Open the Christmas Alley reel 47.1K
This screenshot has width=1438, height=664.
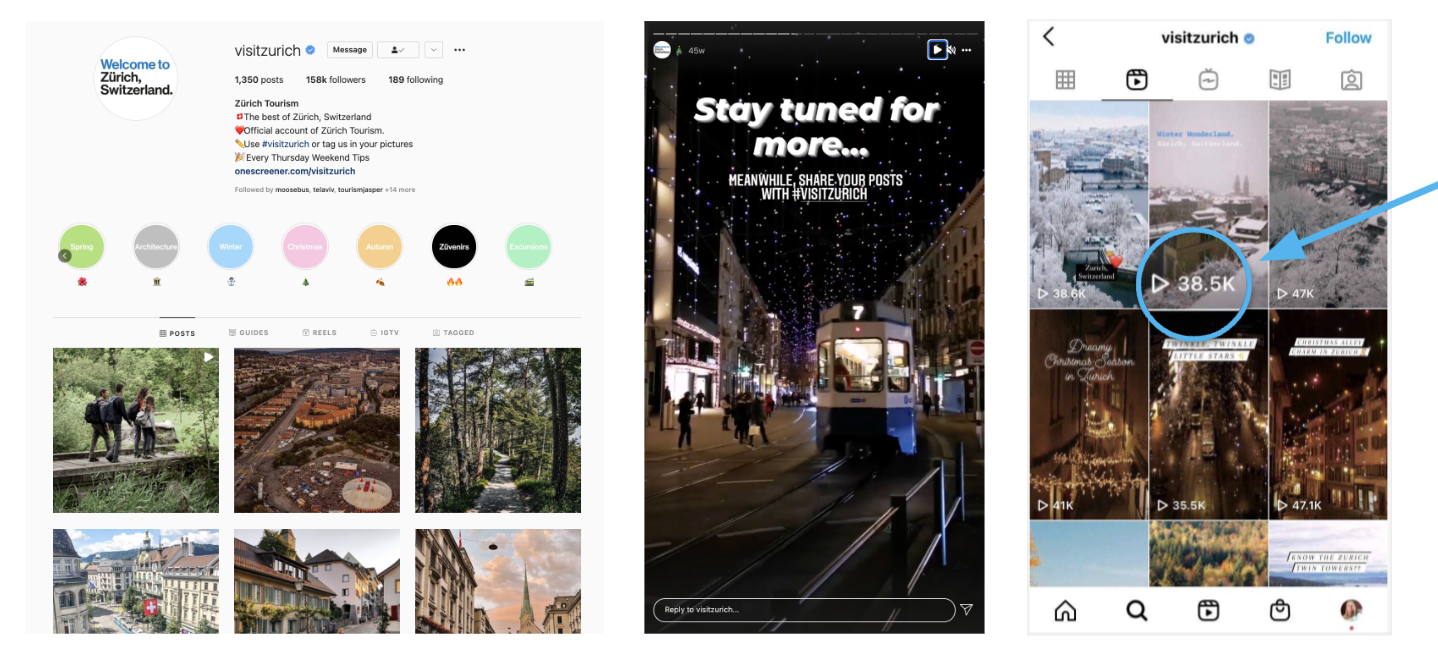1328,414
